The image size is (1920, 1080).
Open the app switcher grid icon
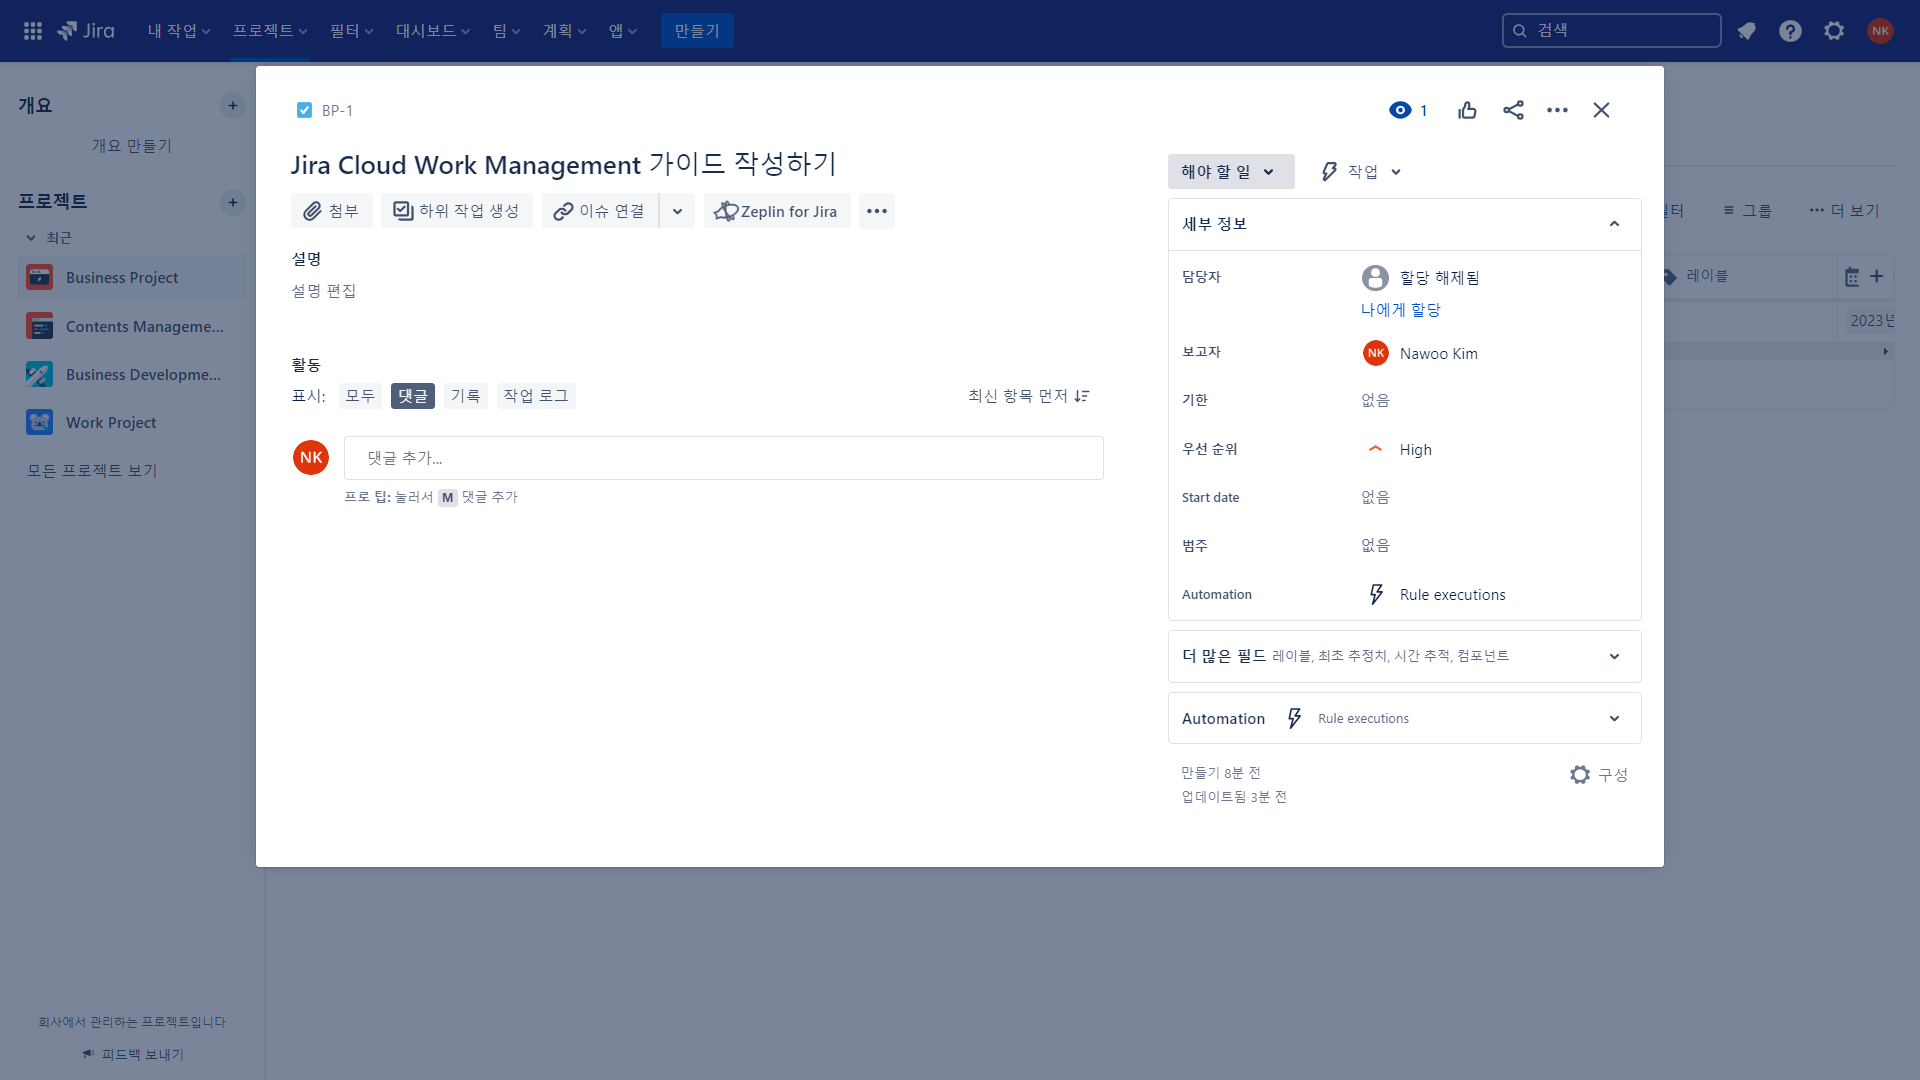pyautogui.click(x=33, y=31)
